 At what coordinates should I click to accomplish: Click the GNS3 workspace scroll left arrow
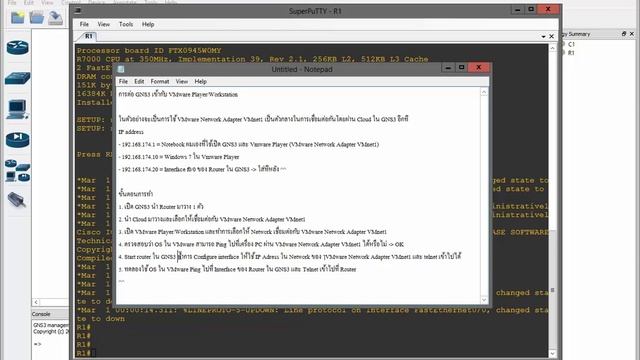pos(36,302)
